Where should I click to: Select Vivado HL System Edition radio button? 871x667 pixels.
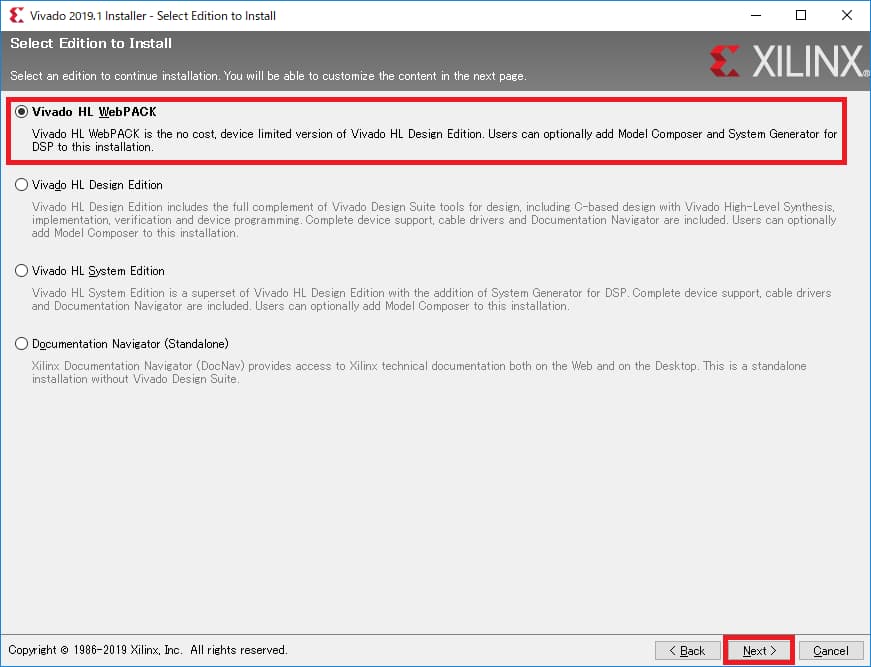click(x=21, y=270)
